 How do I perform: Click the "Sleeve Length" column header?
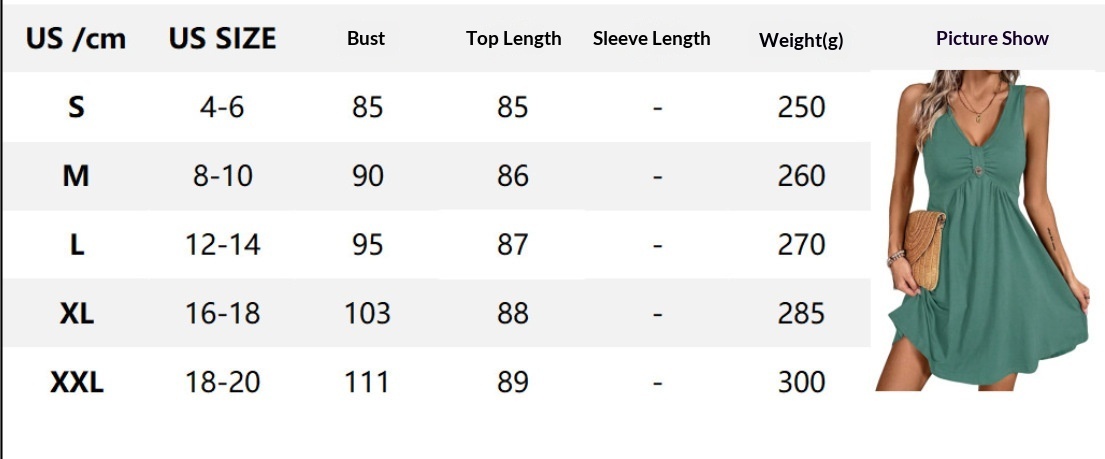[x=651, y=39]
